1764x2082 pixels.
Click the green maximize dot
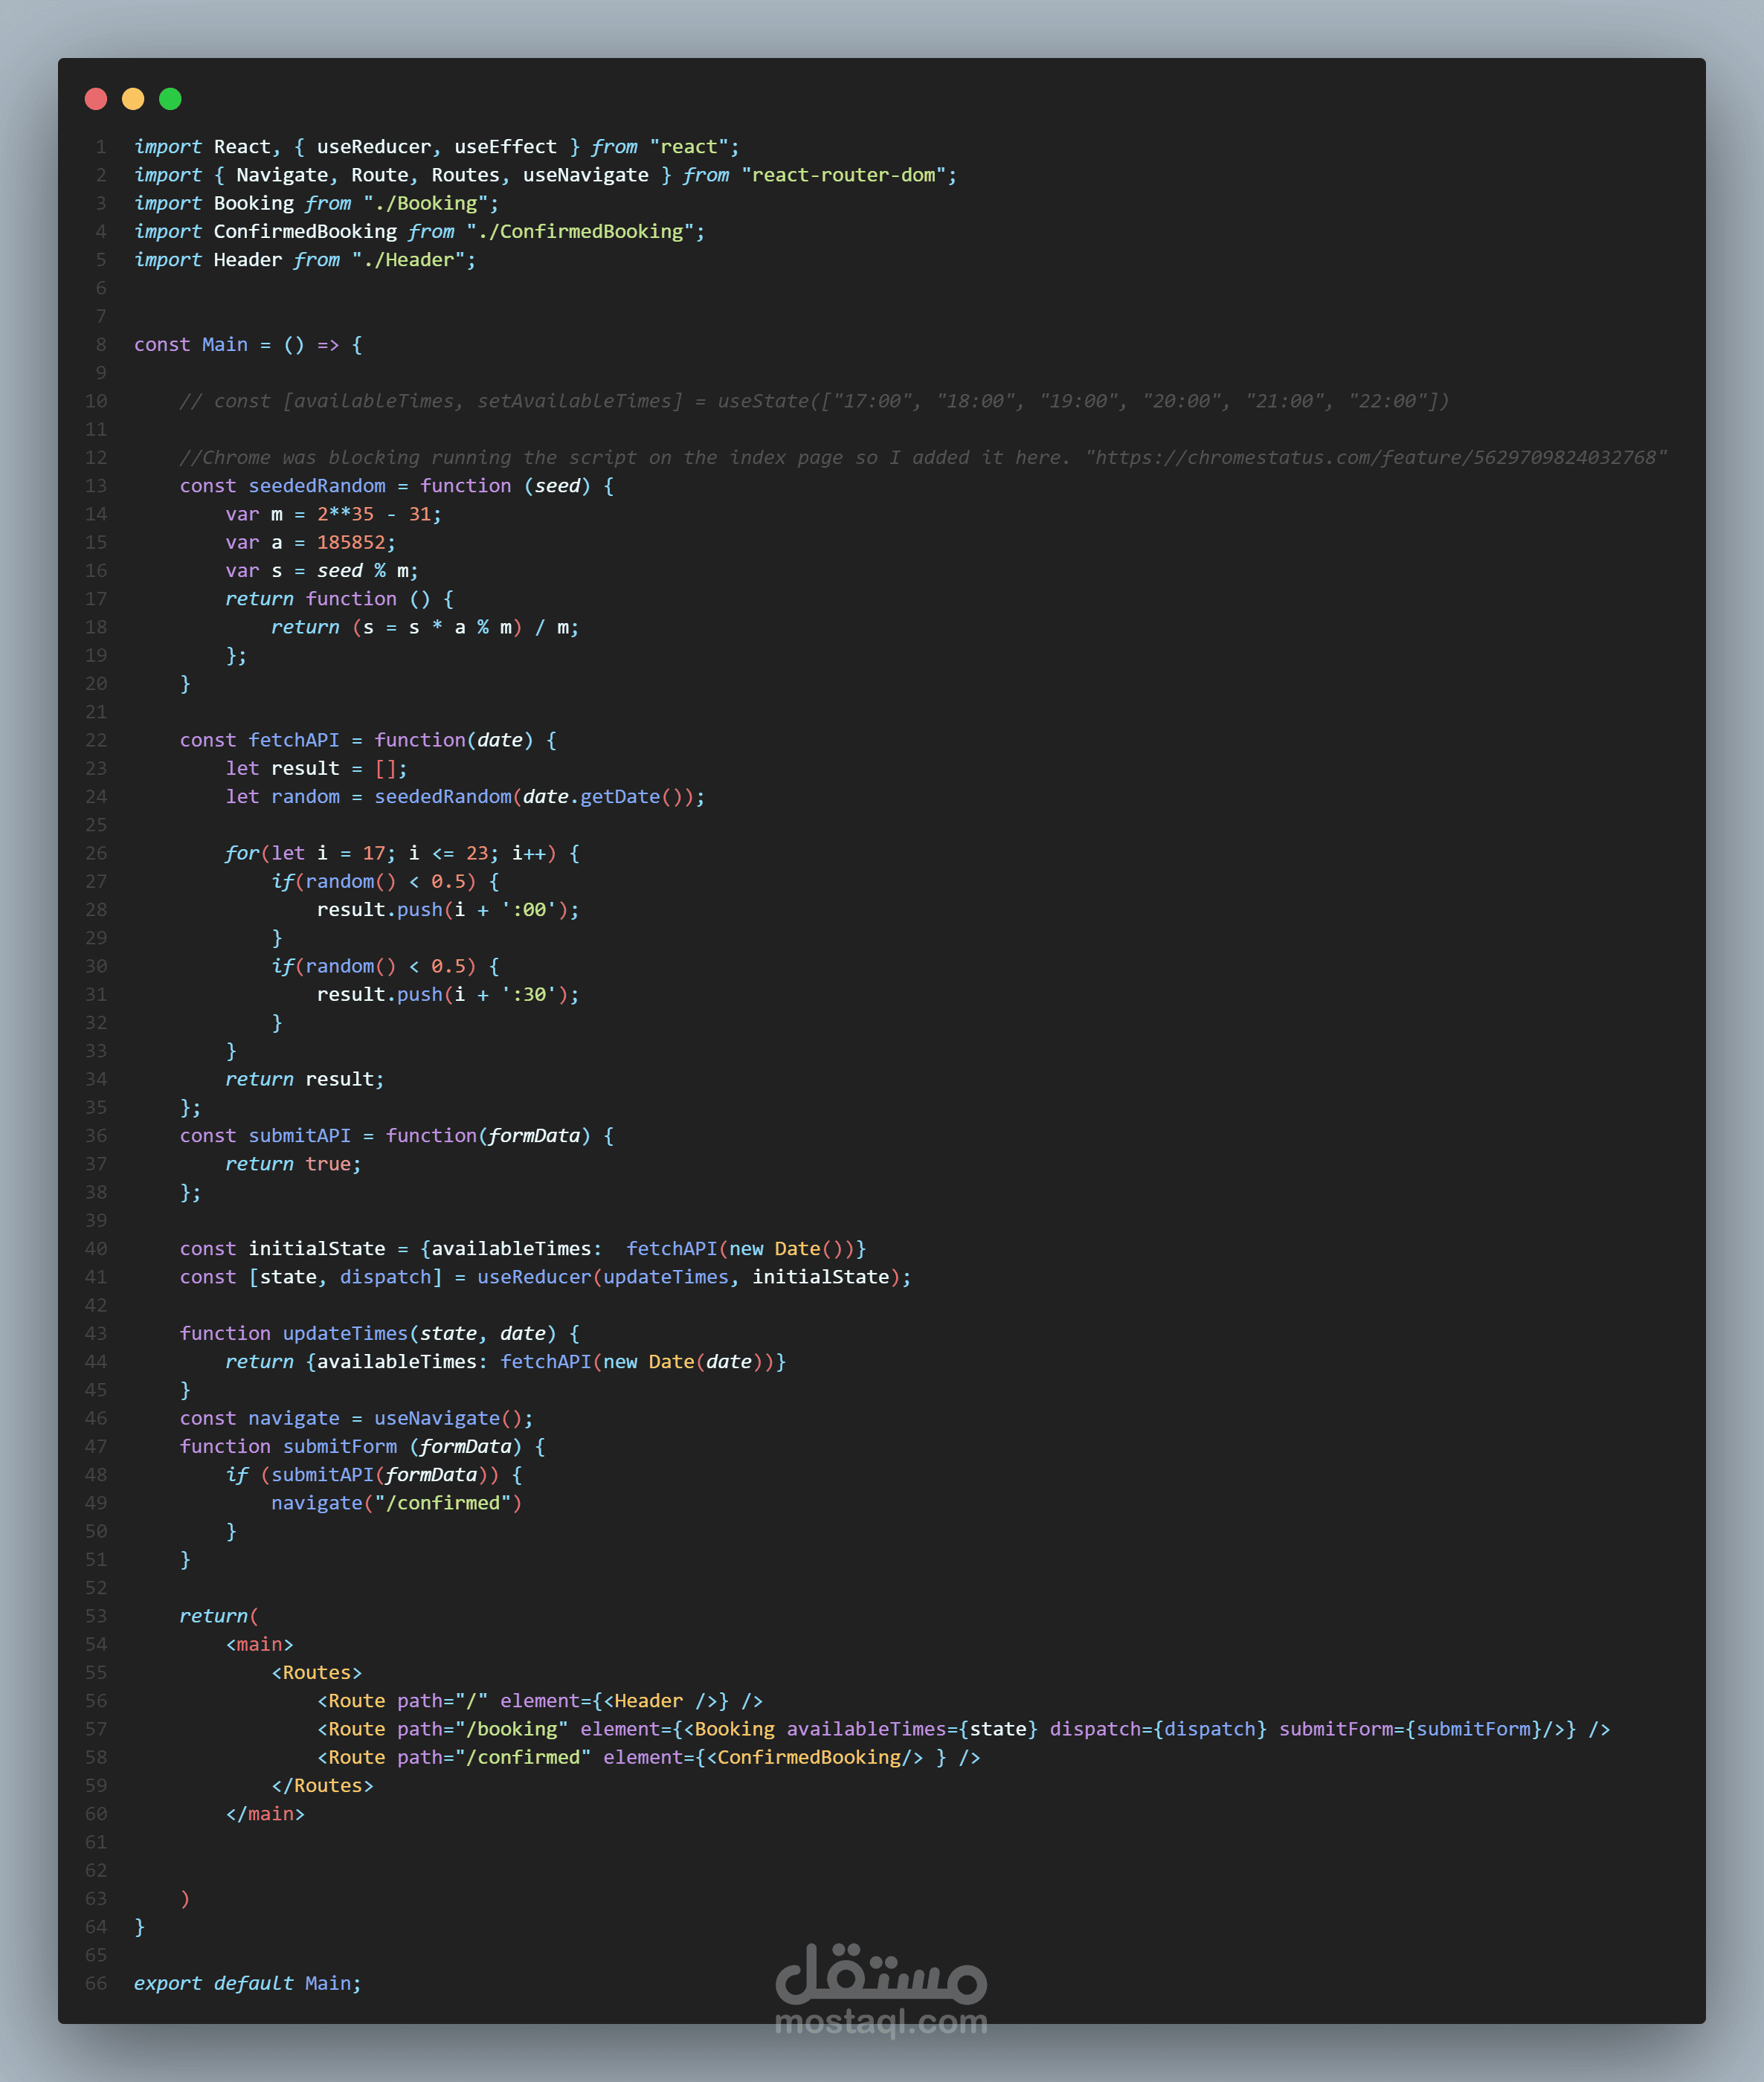coord(170,99)
